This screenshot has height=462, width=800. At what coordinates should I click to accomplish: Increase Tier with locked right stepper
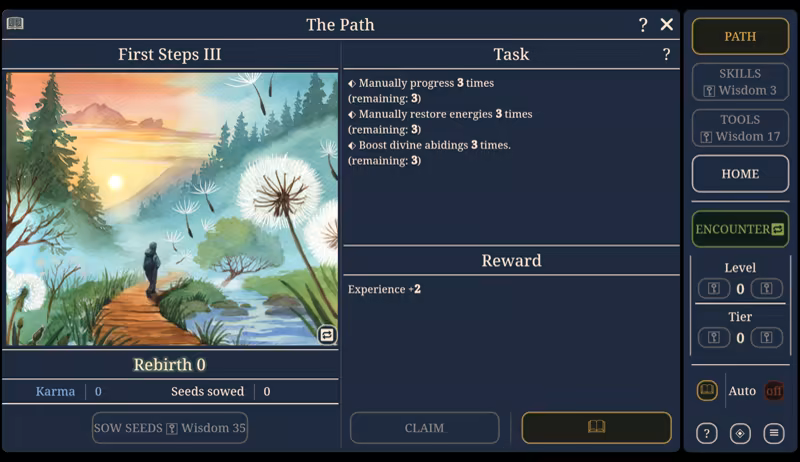pos(766,337)
